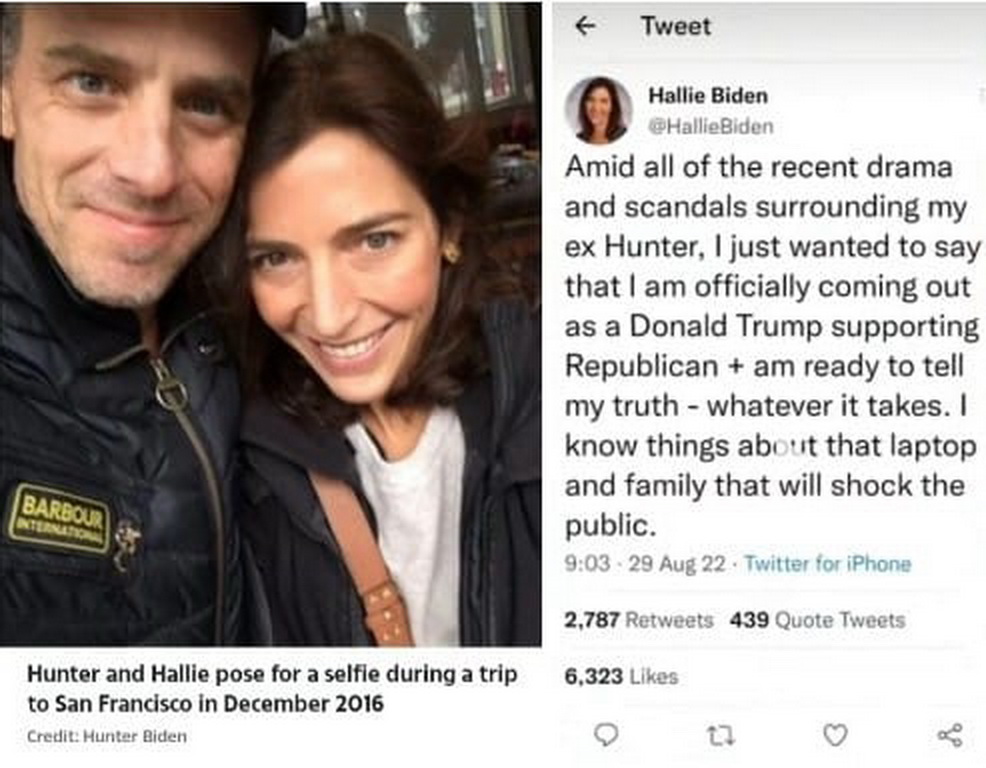This screenshot has width=986, height=768.
Task: Open the round profile avatar in the tweet
Action: point(598,109)
